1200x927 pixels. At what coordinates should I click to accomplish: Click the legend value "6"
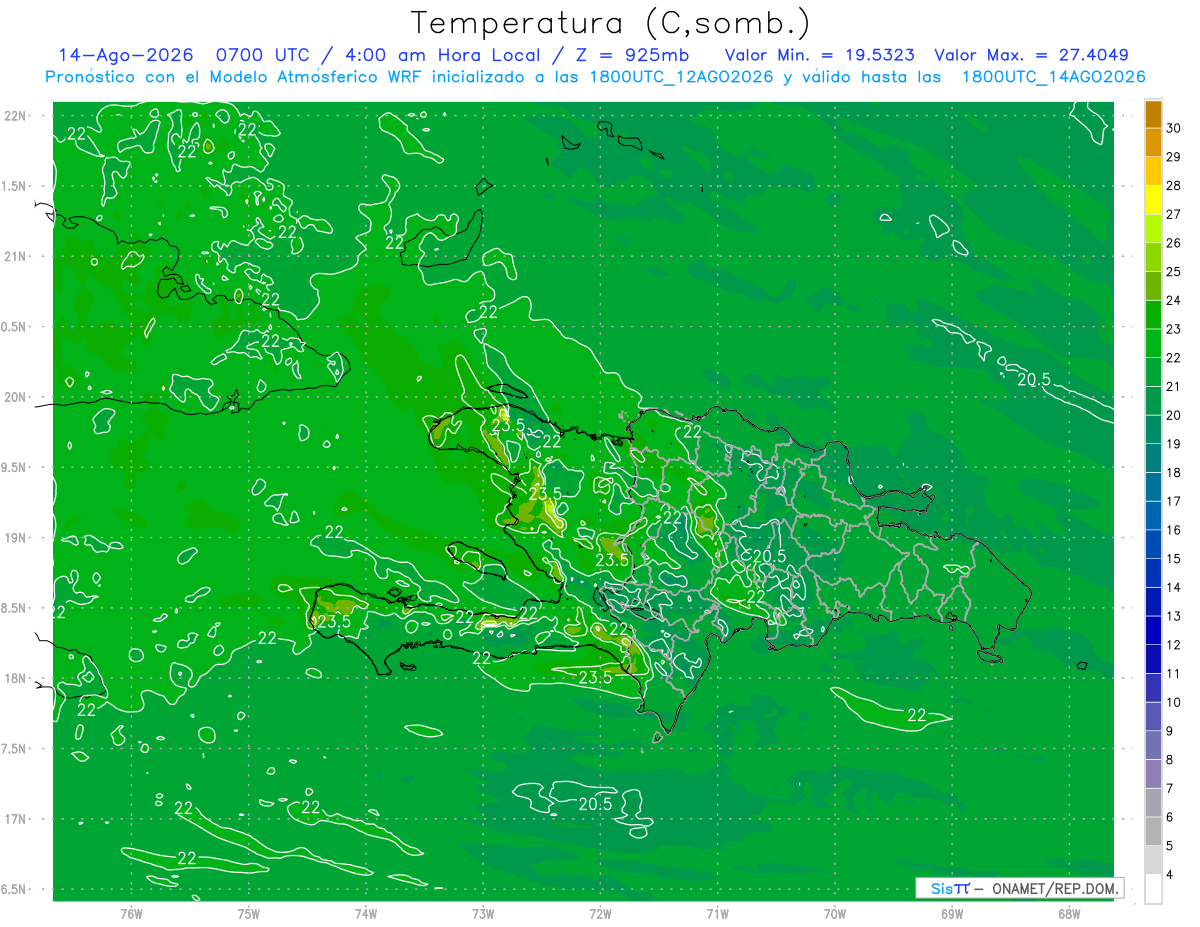pyautogui.click(x=1171, y=817)
